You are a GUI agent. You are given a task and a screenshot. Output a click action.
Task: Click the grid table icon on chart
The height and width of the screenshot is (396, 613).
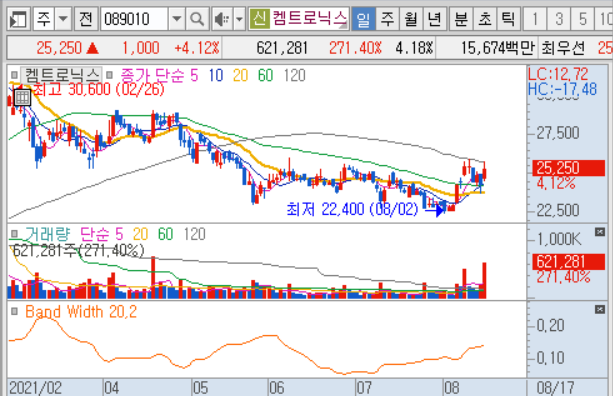[22, 97]
